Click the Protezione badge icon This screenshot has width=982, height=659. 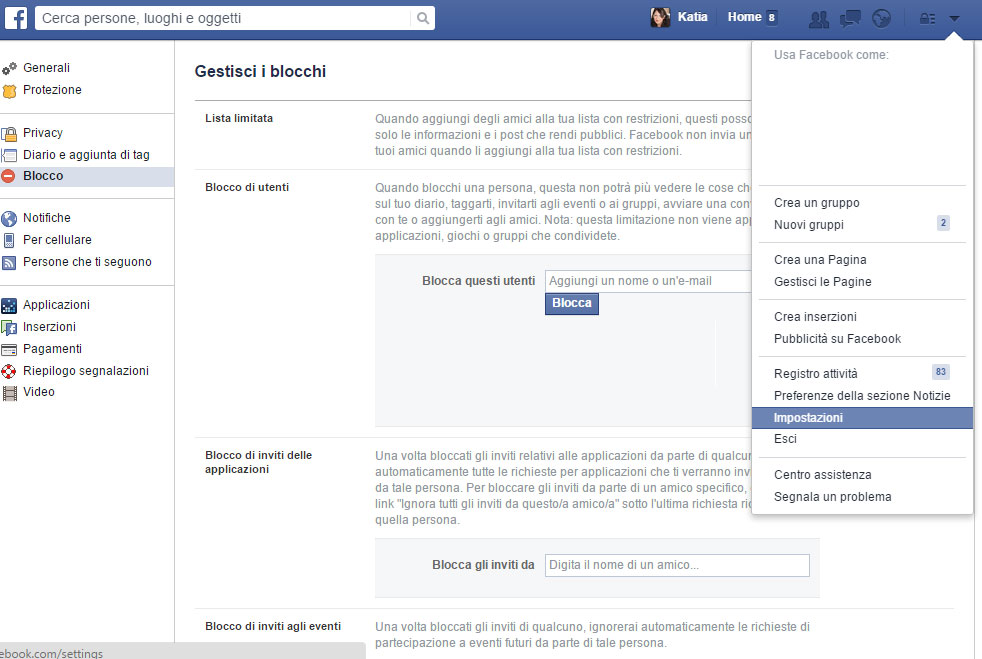(9, 91)
